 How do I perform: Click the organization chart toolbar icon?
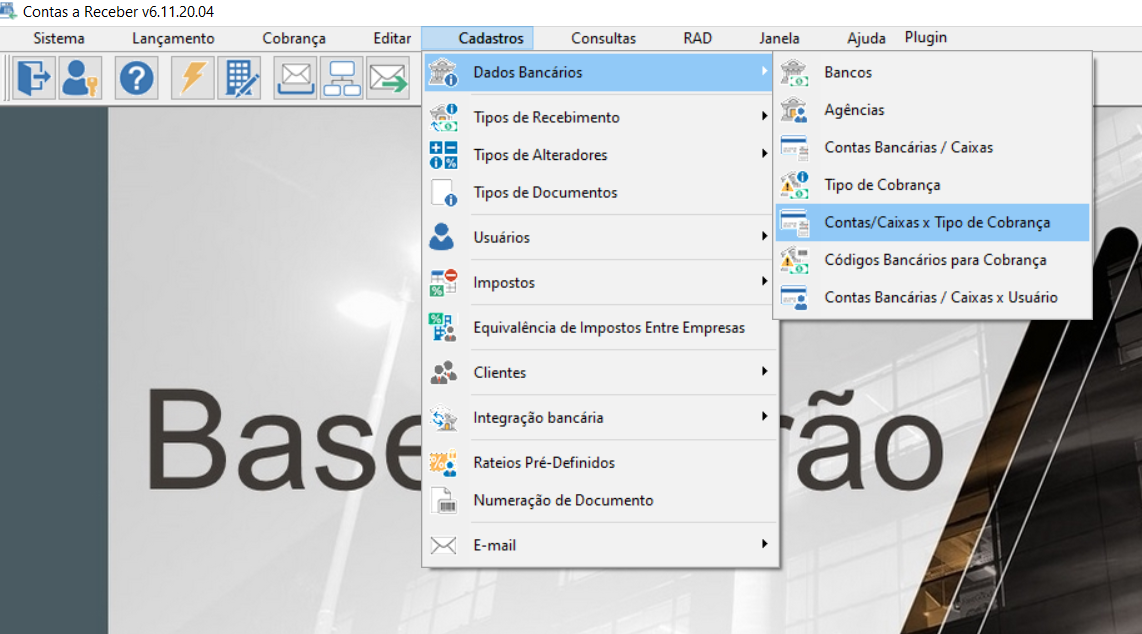[342, 78]
